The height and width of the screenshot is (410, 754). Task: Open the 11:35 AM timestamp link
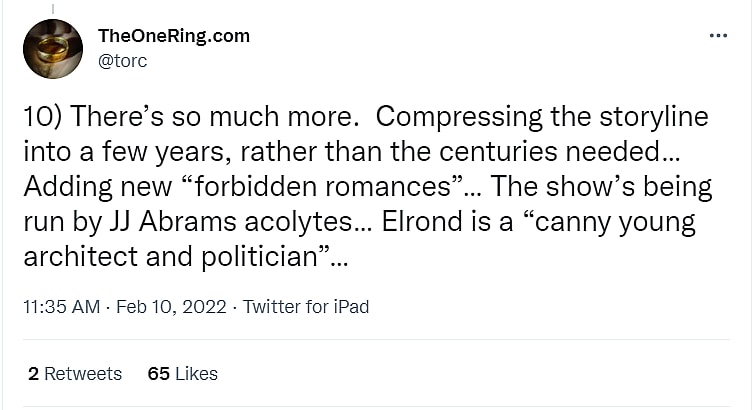[60, 307]
